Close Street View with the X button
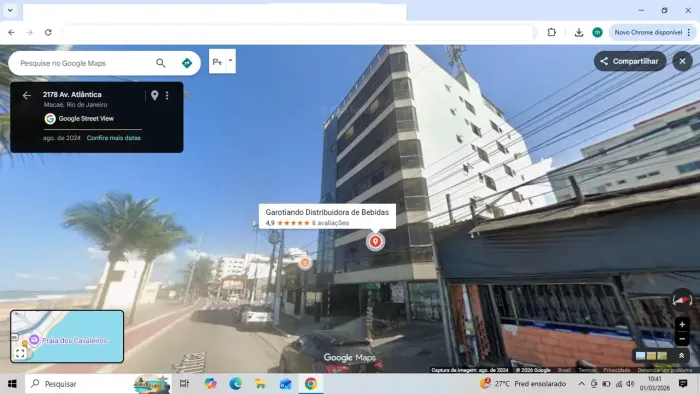700x394 pixels. [682, 61]
